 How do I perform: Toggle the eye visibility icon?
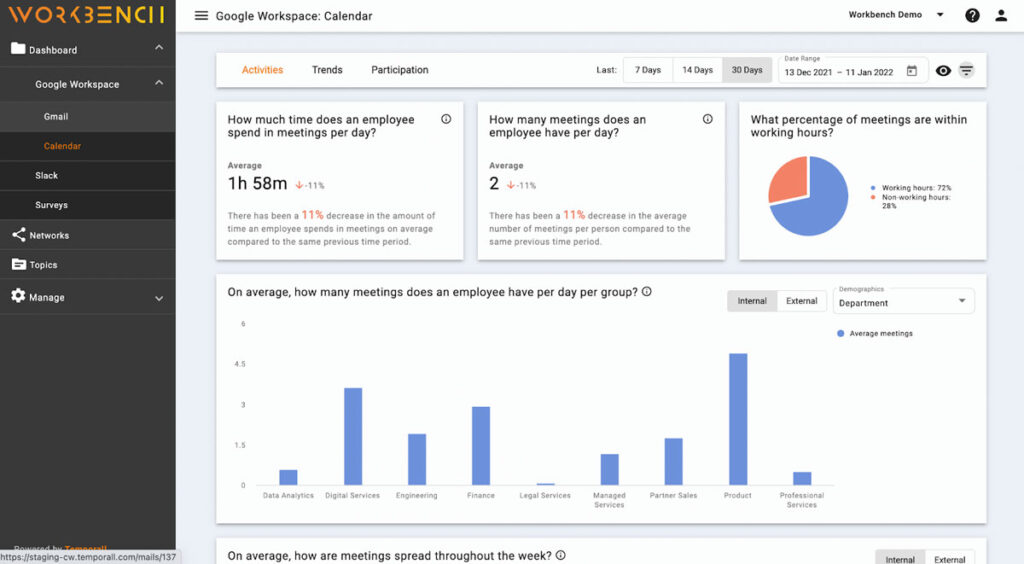[943, 70]
